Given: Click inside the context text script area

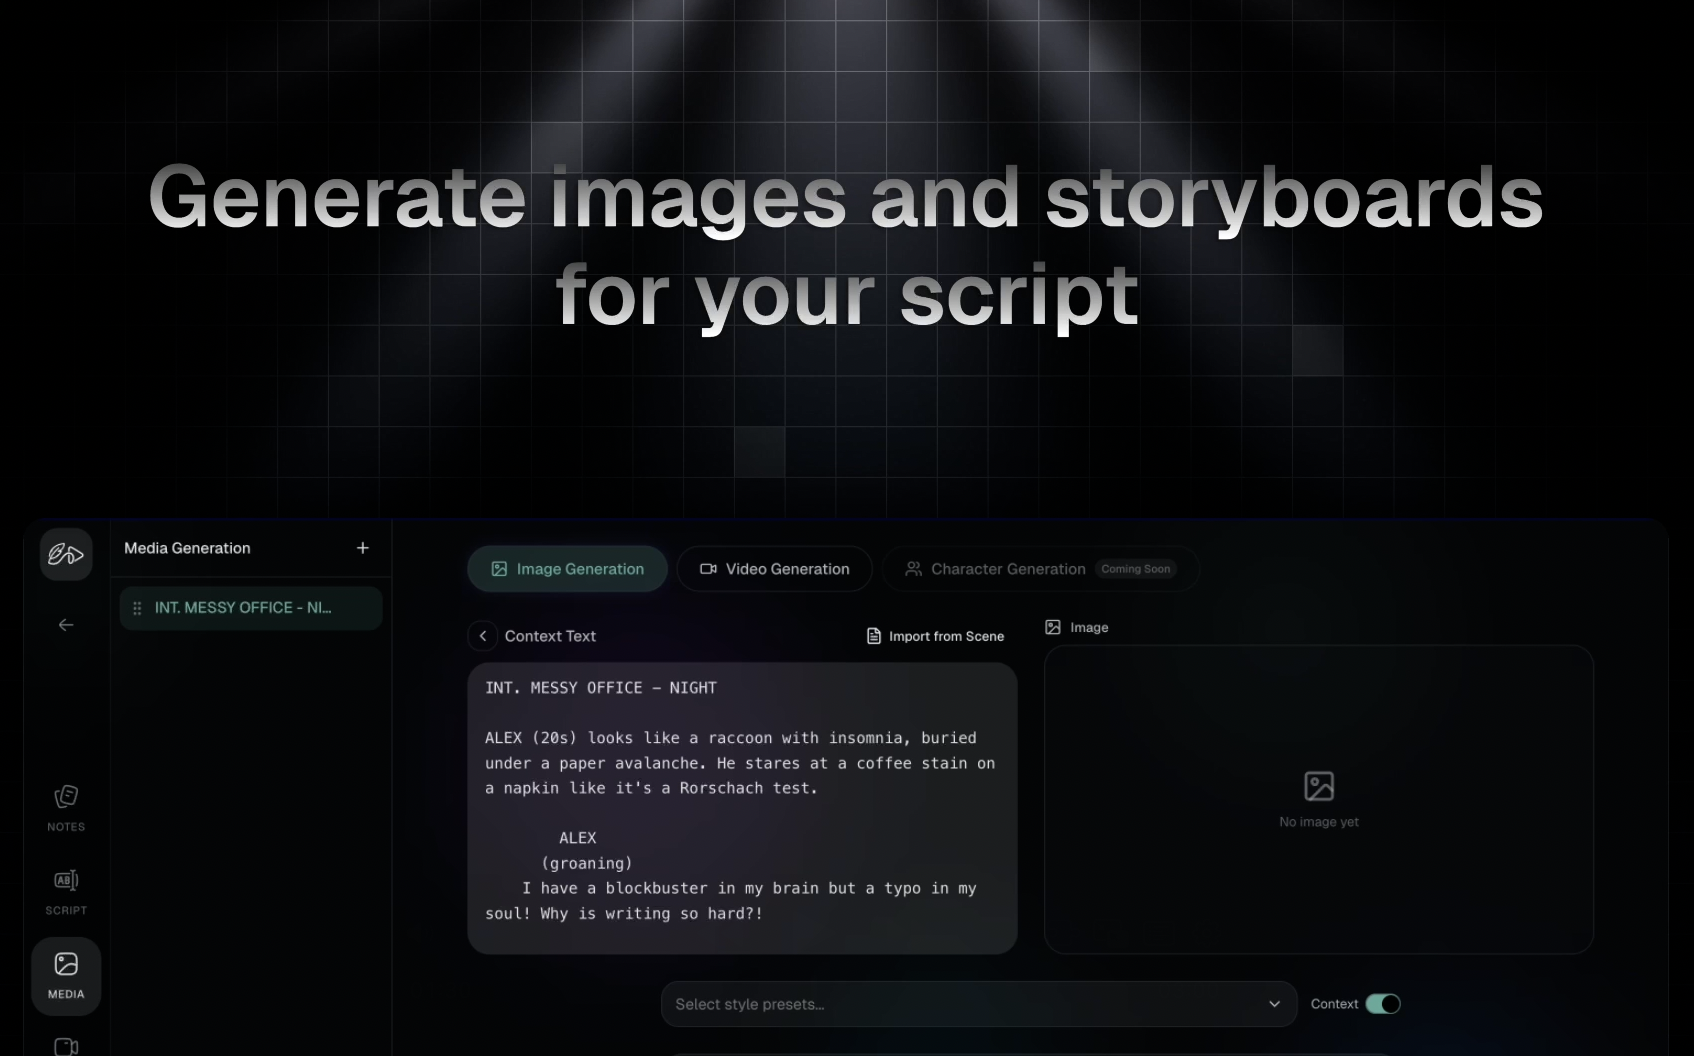Looking at the screenshot, I should tap(742, 808).
